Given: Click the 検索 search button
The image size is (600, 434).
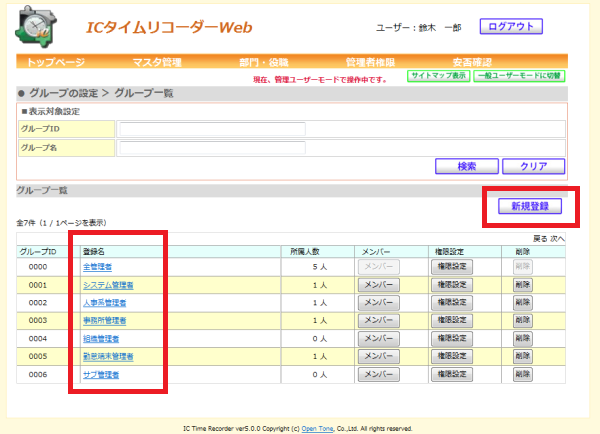Looking at the screenshot, I should pyautogui.click(x=467, y=166).
